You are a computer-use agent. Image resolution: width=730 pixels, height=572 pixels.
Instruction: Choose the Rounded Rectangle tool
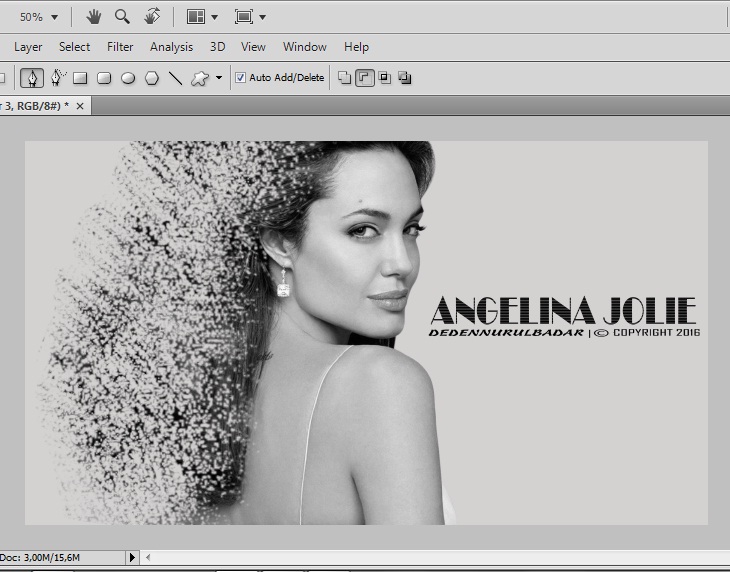click(x=104, y=78)
